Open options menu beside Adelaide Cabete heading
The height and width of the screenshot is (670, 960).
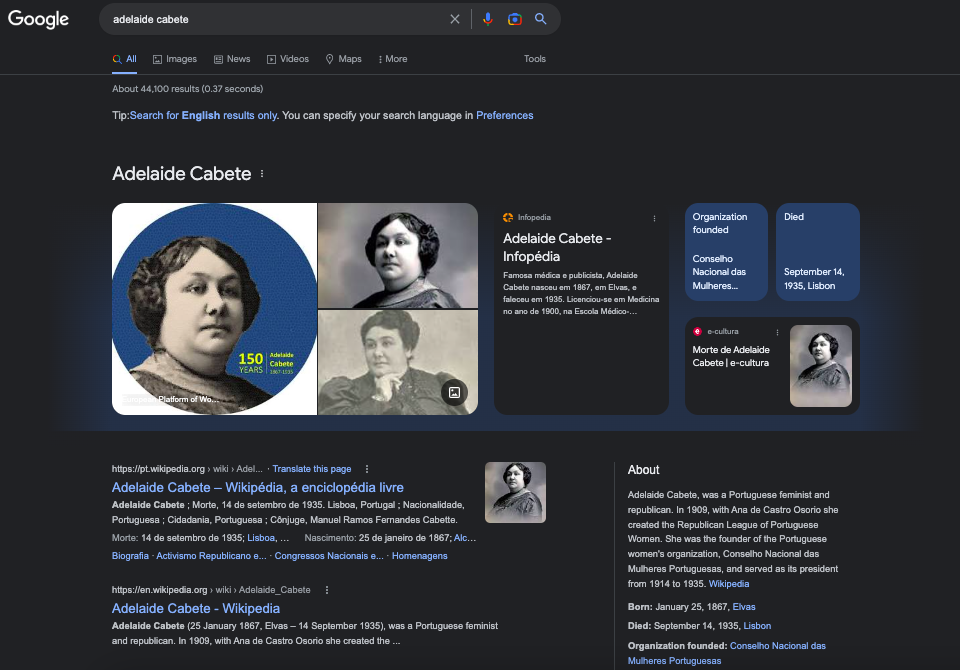(262, 174)
